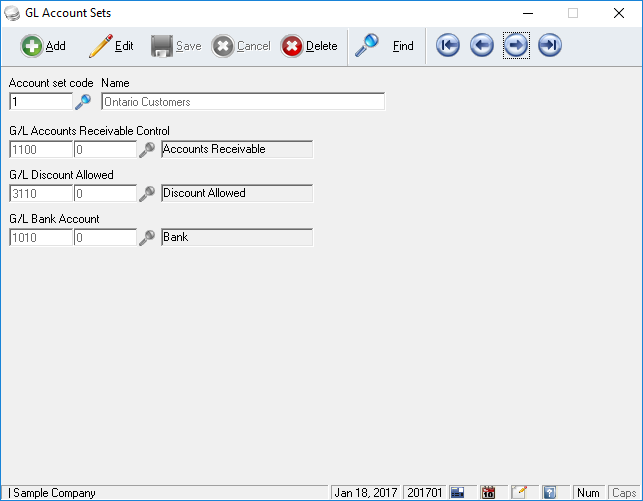Click the help question mark icon
This screenshot has height=501, width=643.
pos(549,492)
